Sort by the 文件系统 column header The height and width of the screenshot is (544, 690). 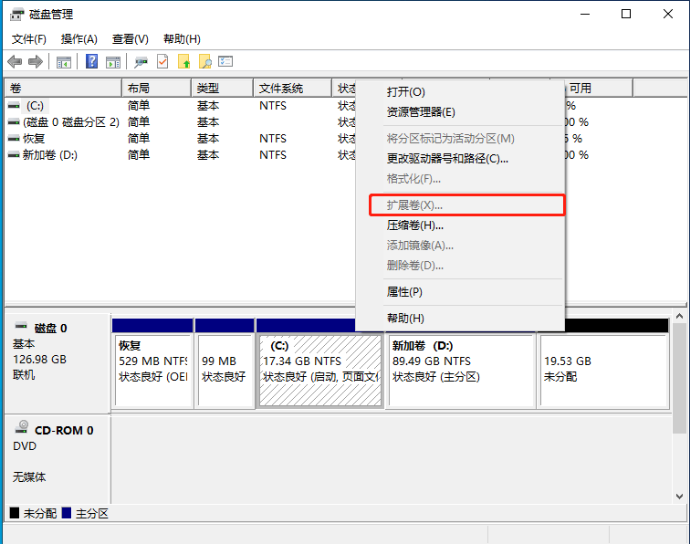(280, 88)
